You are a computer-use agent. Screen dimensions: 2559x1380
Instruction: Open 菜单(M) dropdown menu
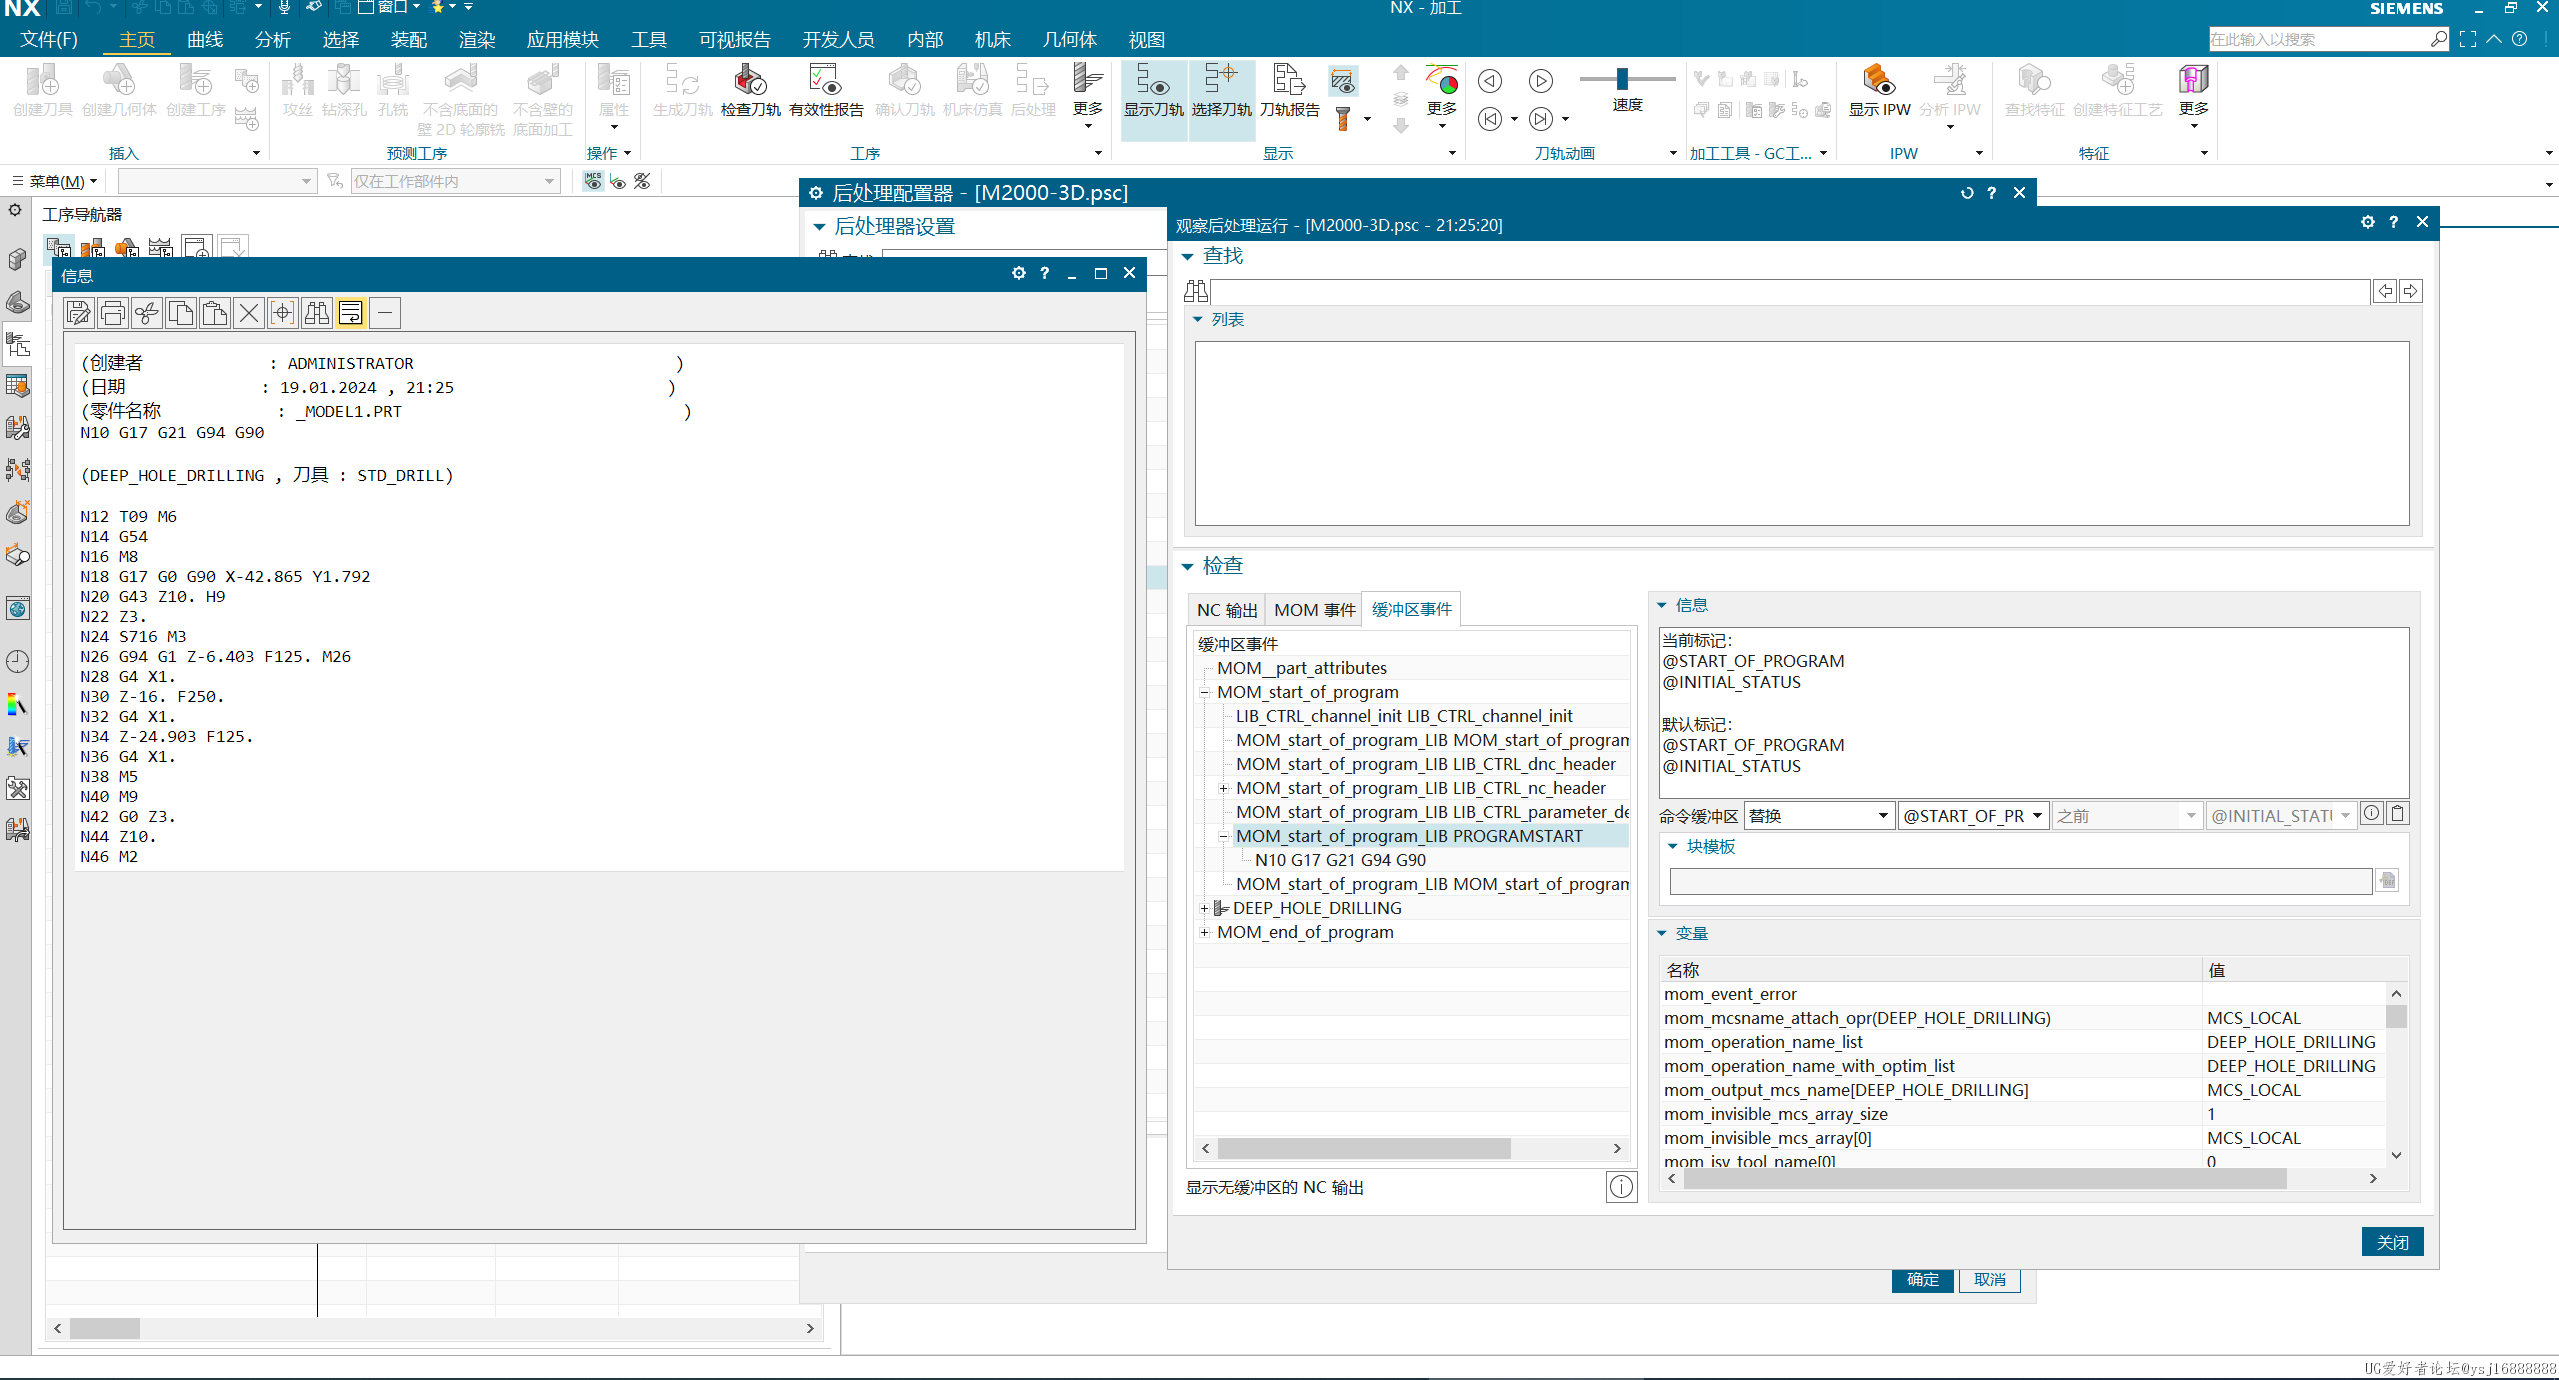(x=55, y=181)
